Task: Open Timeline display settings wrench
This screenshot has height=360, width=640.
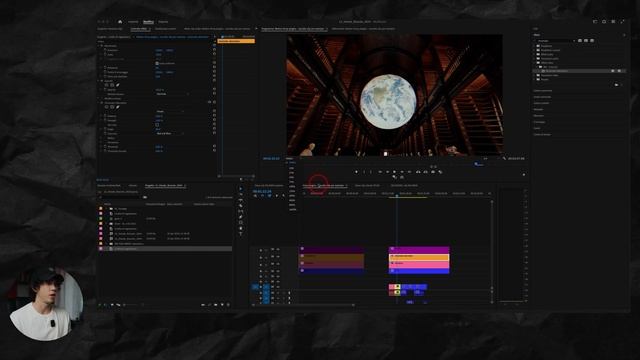Action: (x=284, y=196)
